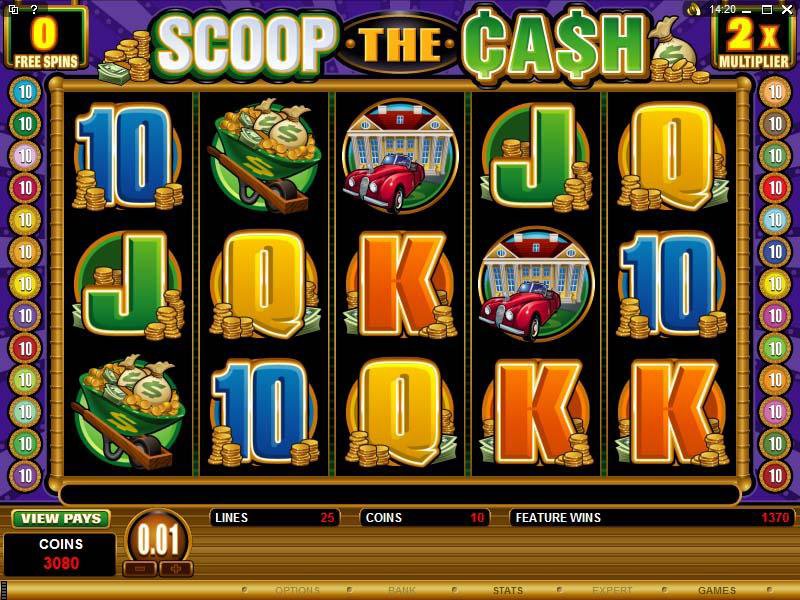The width and height of the screenshot is (800, 600).
Task: Click the Free Spins counter box
Action: [x=45, y=38]
